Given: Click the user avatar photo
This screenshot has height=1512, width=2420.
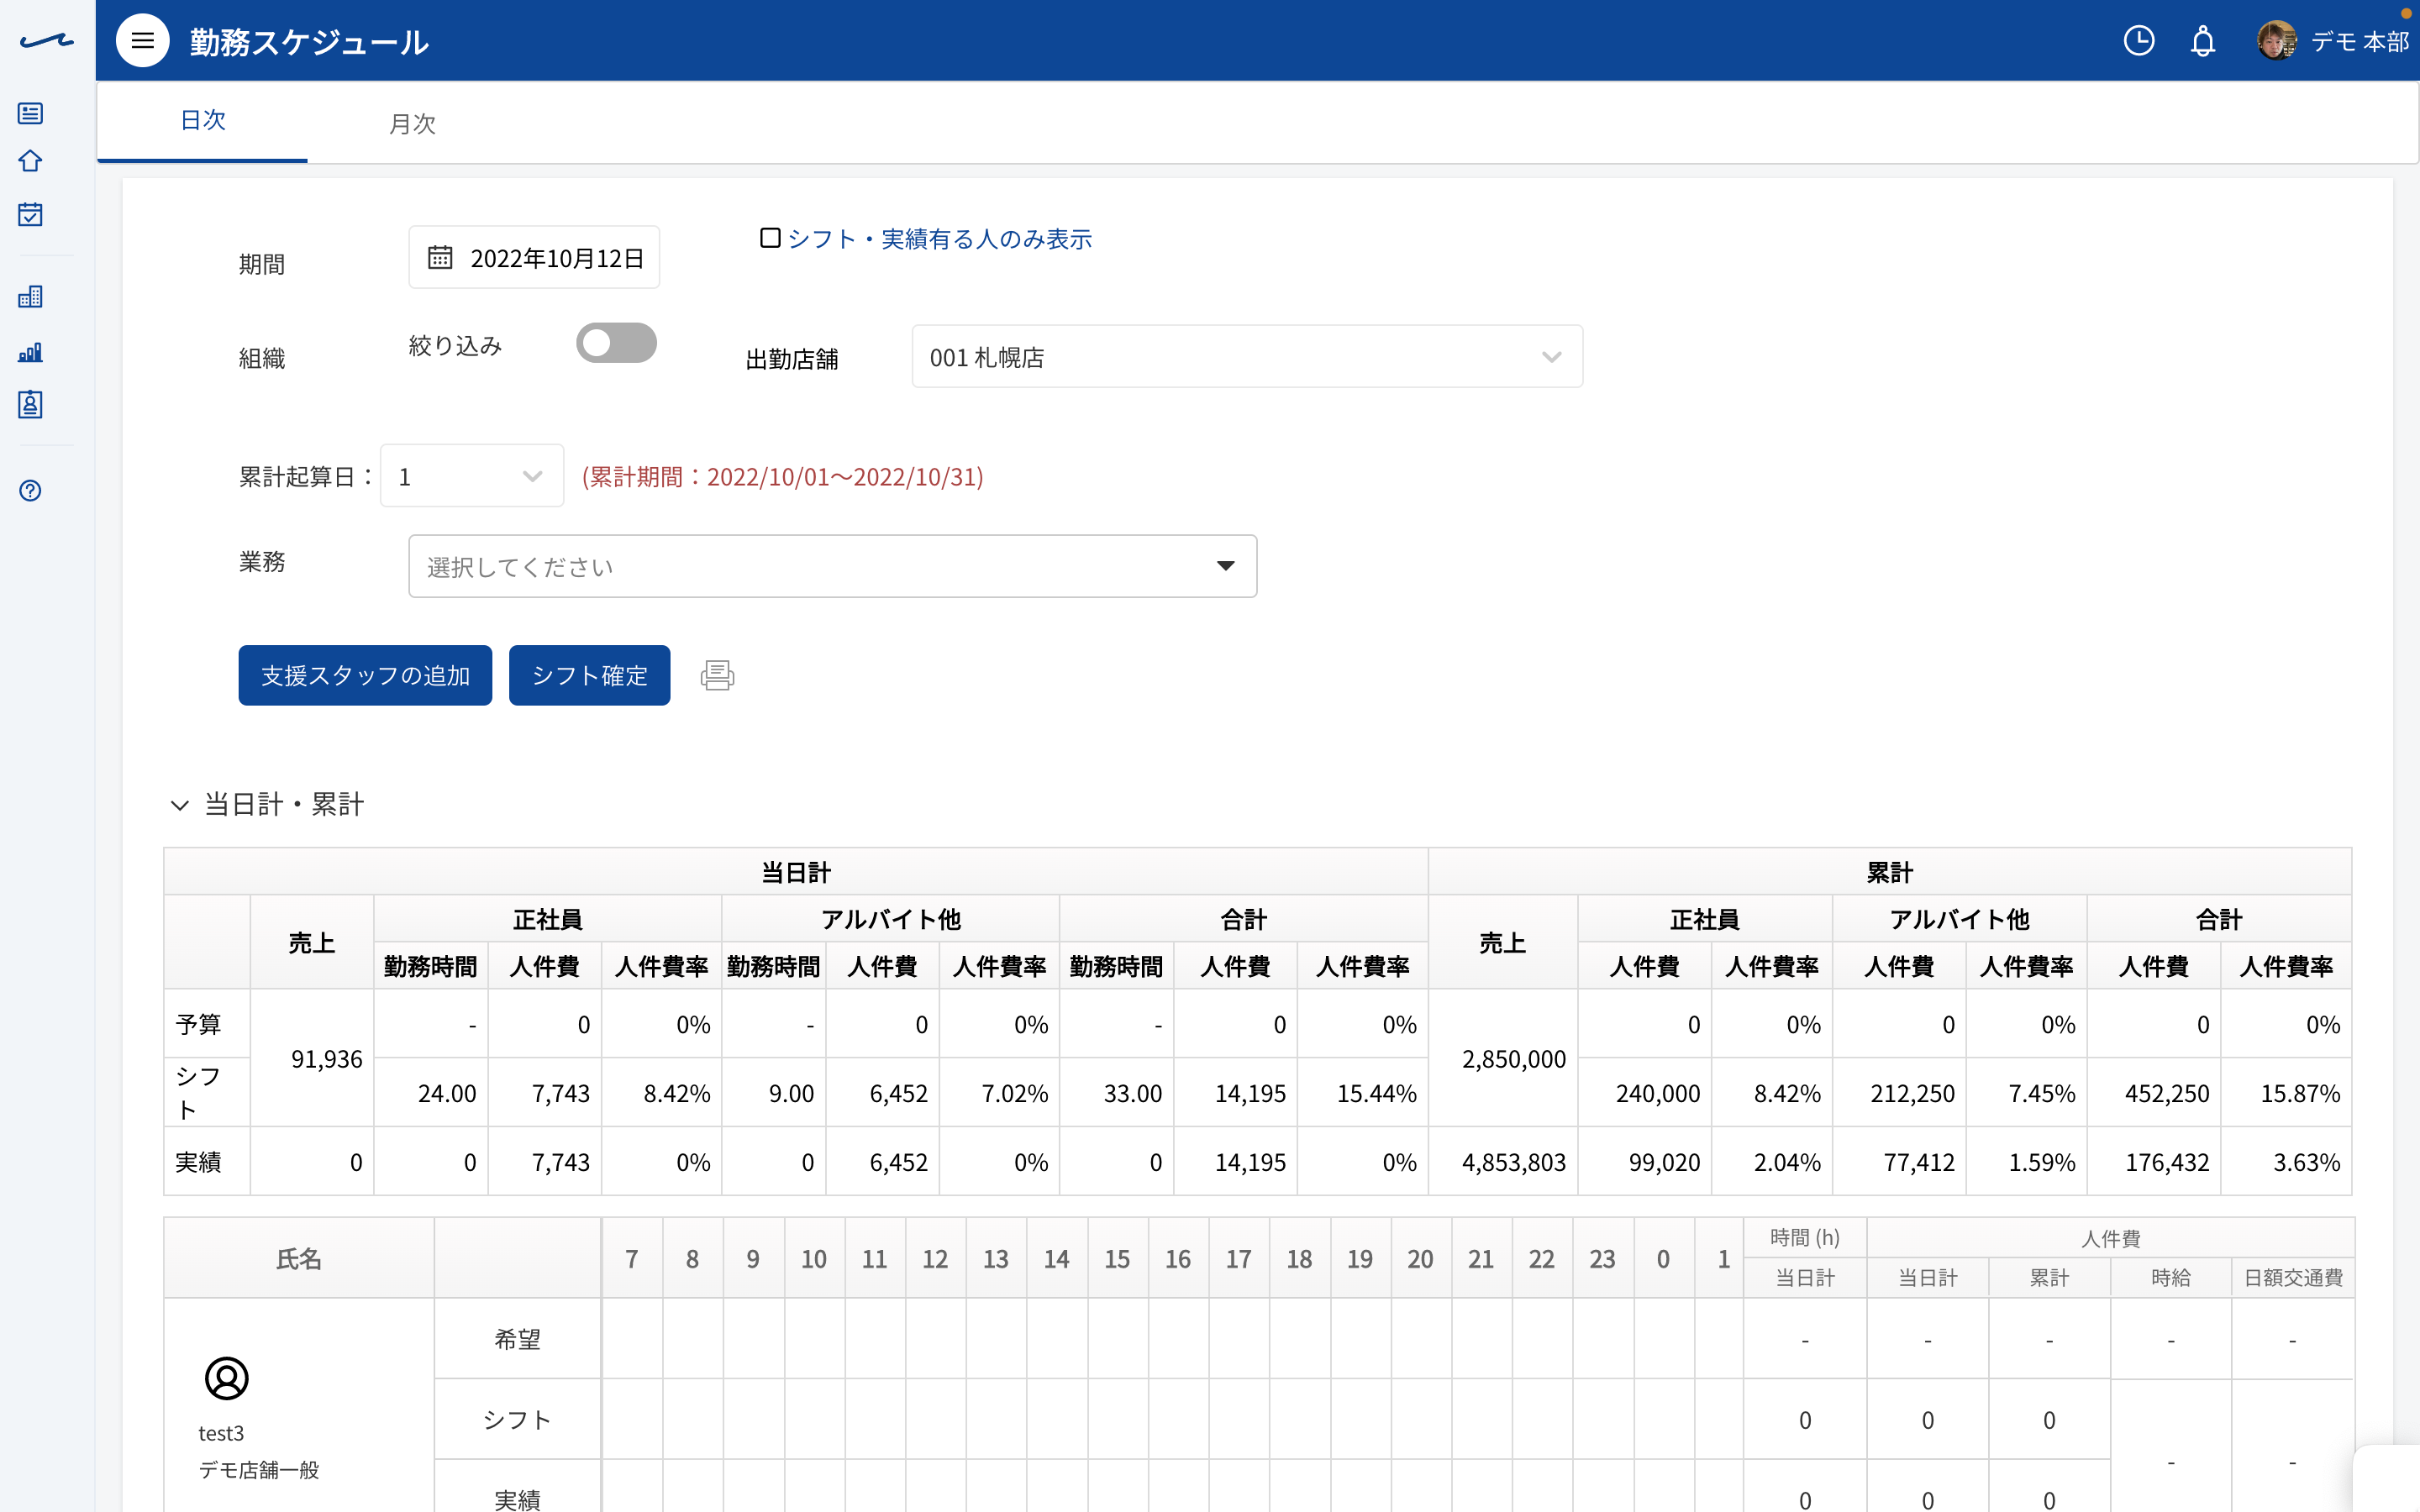Looking at the screenshot, I should 2277,41.
